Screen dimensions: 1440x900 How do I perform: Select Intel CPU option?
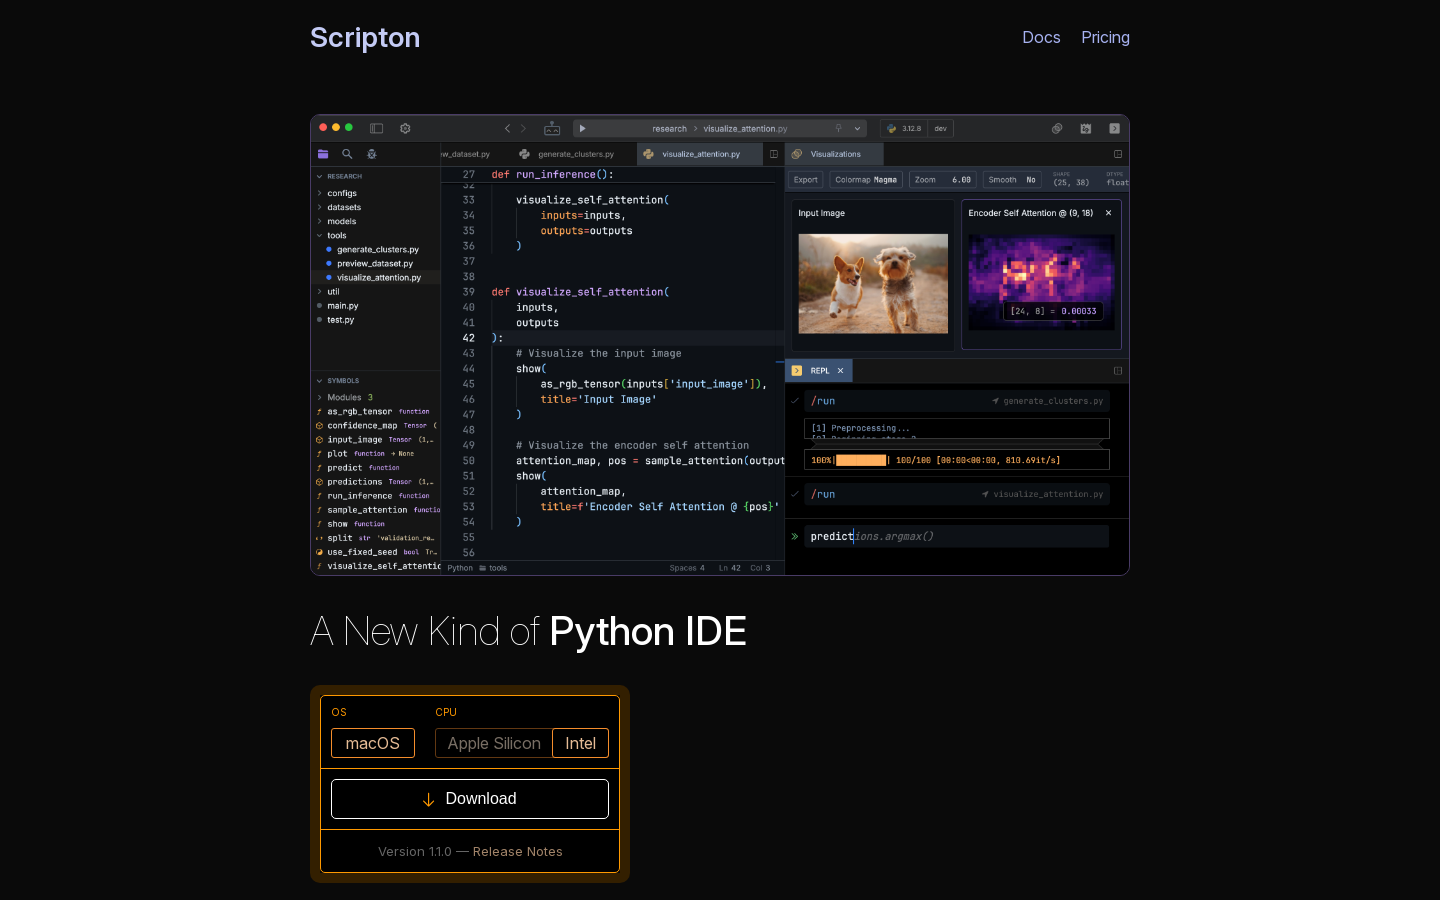[580, 743]
